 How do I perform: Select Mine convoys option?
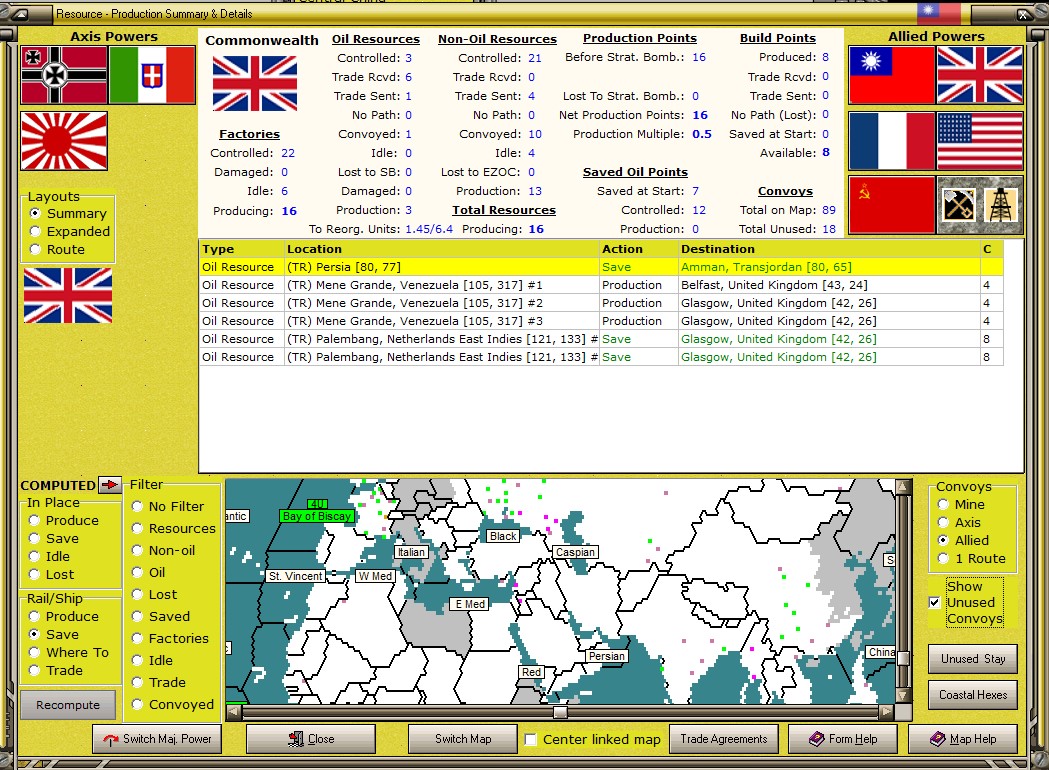click(961, 504)
